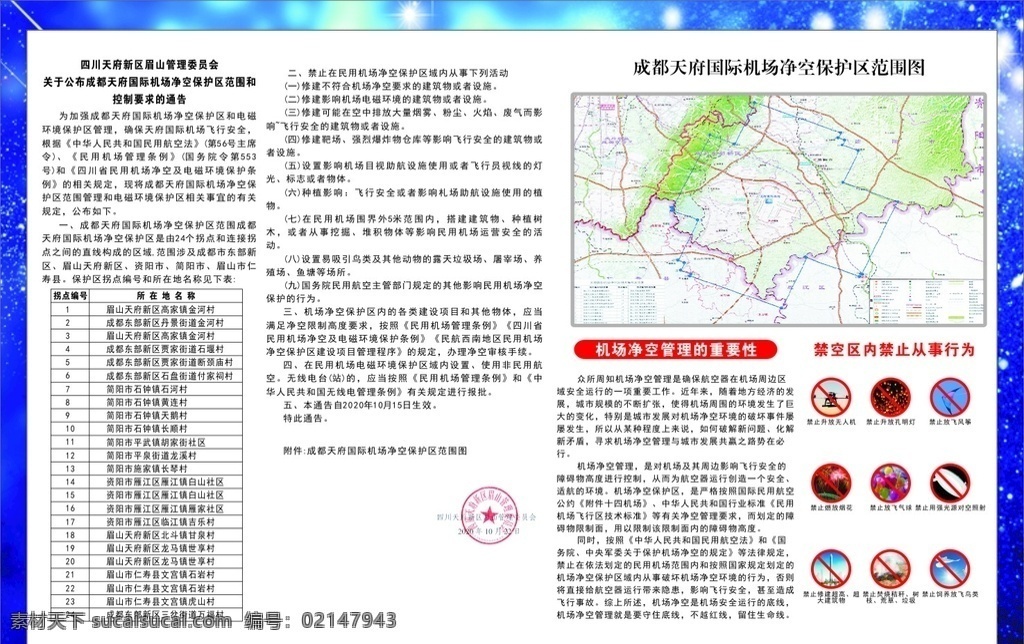The width and height of the screenshot is (1024, 644).
Task: Select table cell 简阳市石钟镇石河村
Action: [166, 389]
